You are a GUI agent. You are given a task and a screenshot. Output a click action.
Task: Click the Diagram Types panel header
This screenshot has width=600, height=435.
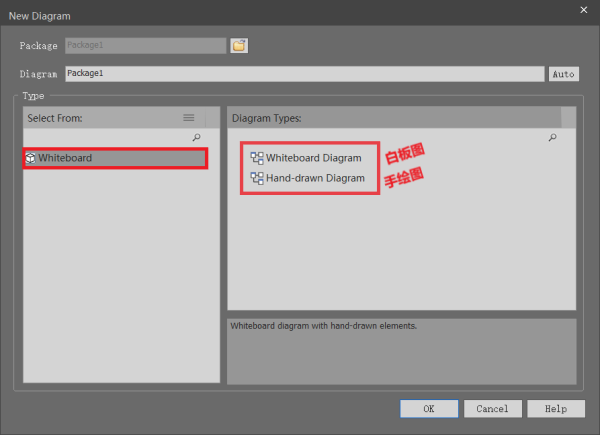400,118
